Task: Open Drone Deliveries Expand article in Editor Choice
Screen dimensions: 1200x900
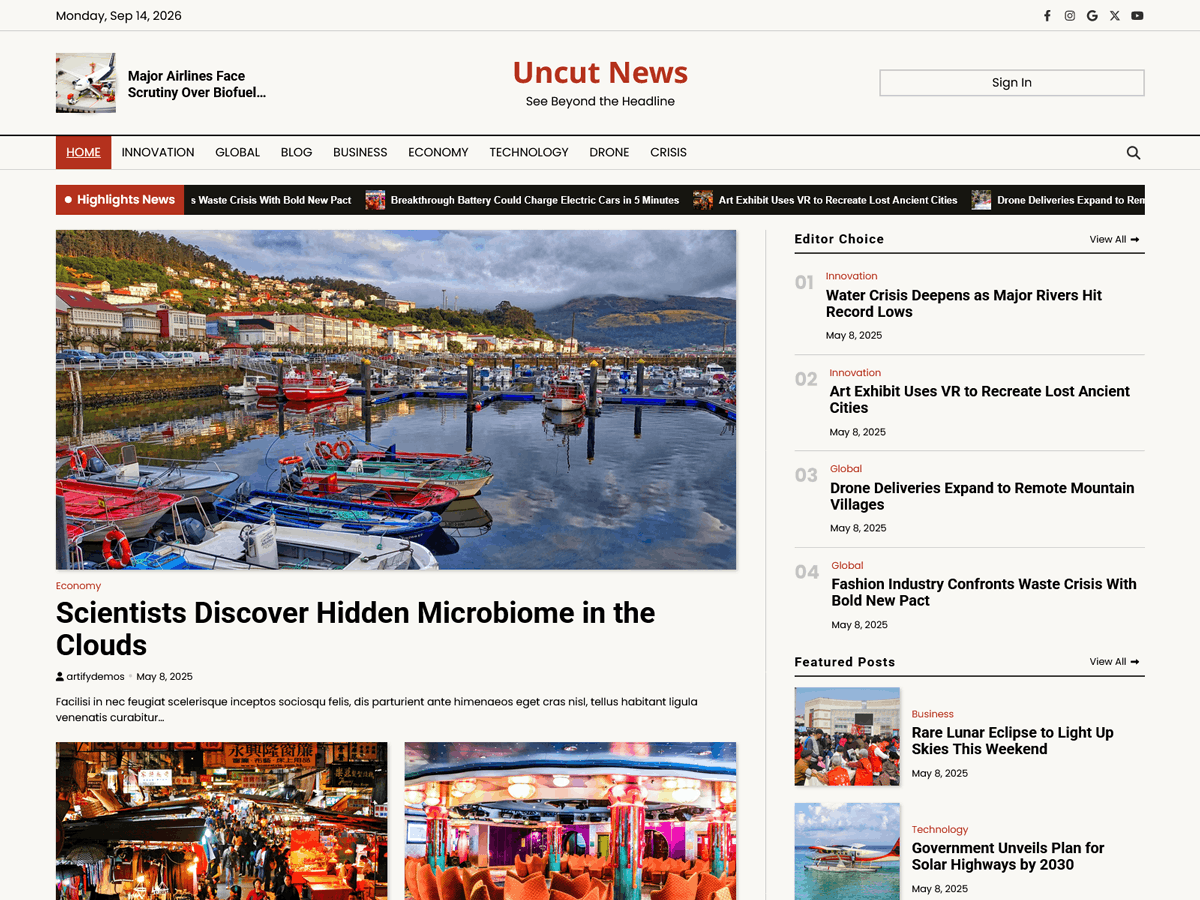Action: coord(982,496)
